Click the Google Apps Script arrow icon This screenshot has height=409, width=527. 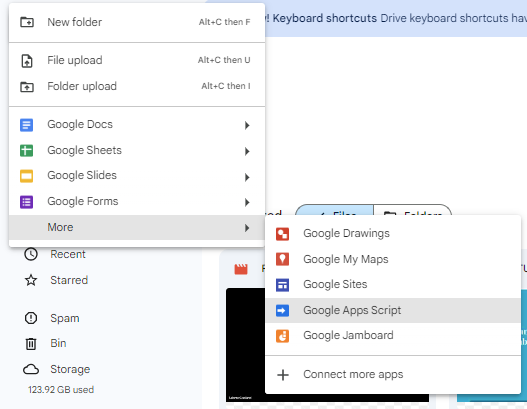(x=282, y=311)
